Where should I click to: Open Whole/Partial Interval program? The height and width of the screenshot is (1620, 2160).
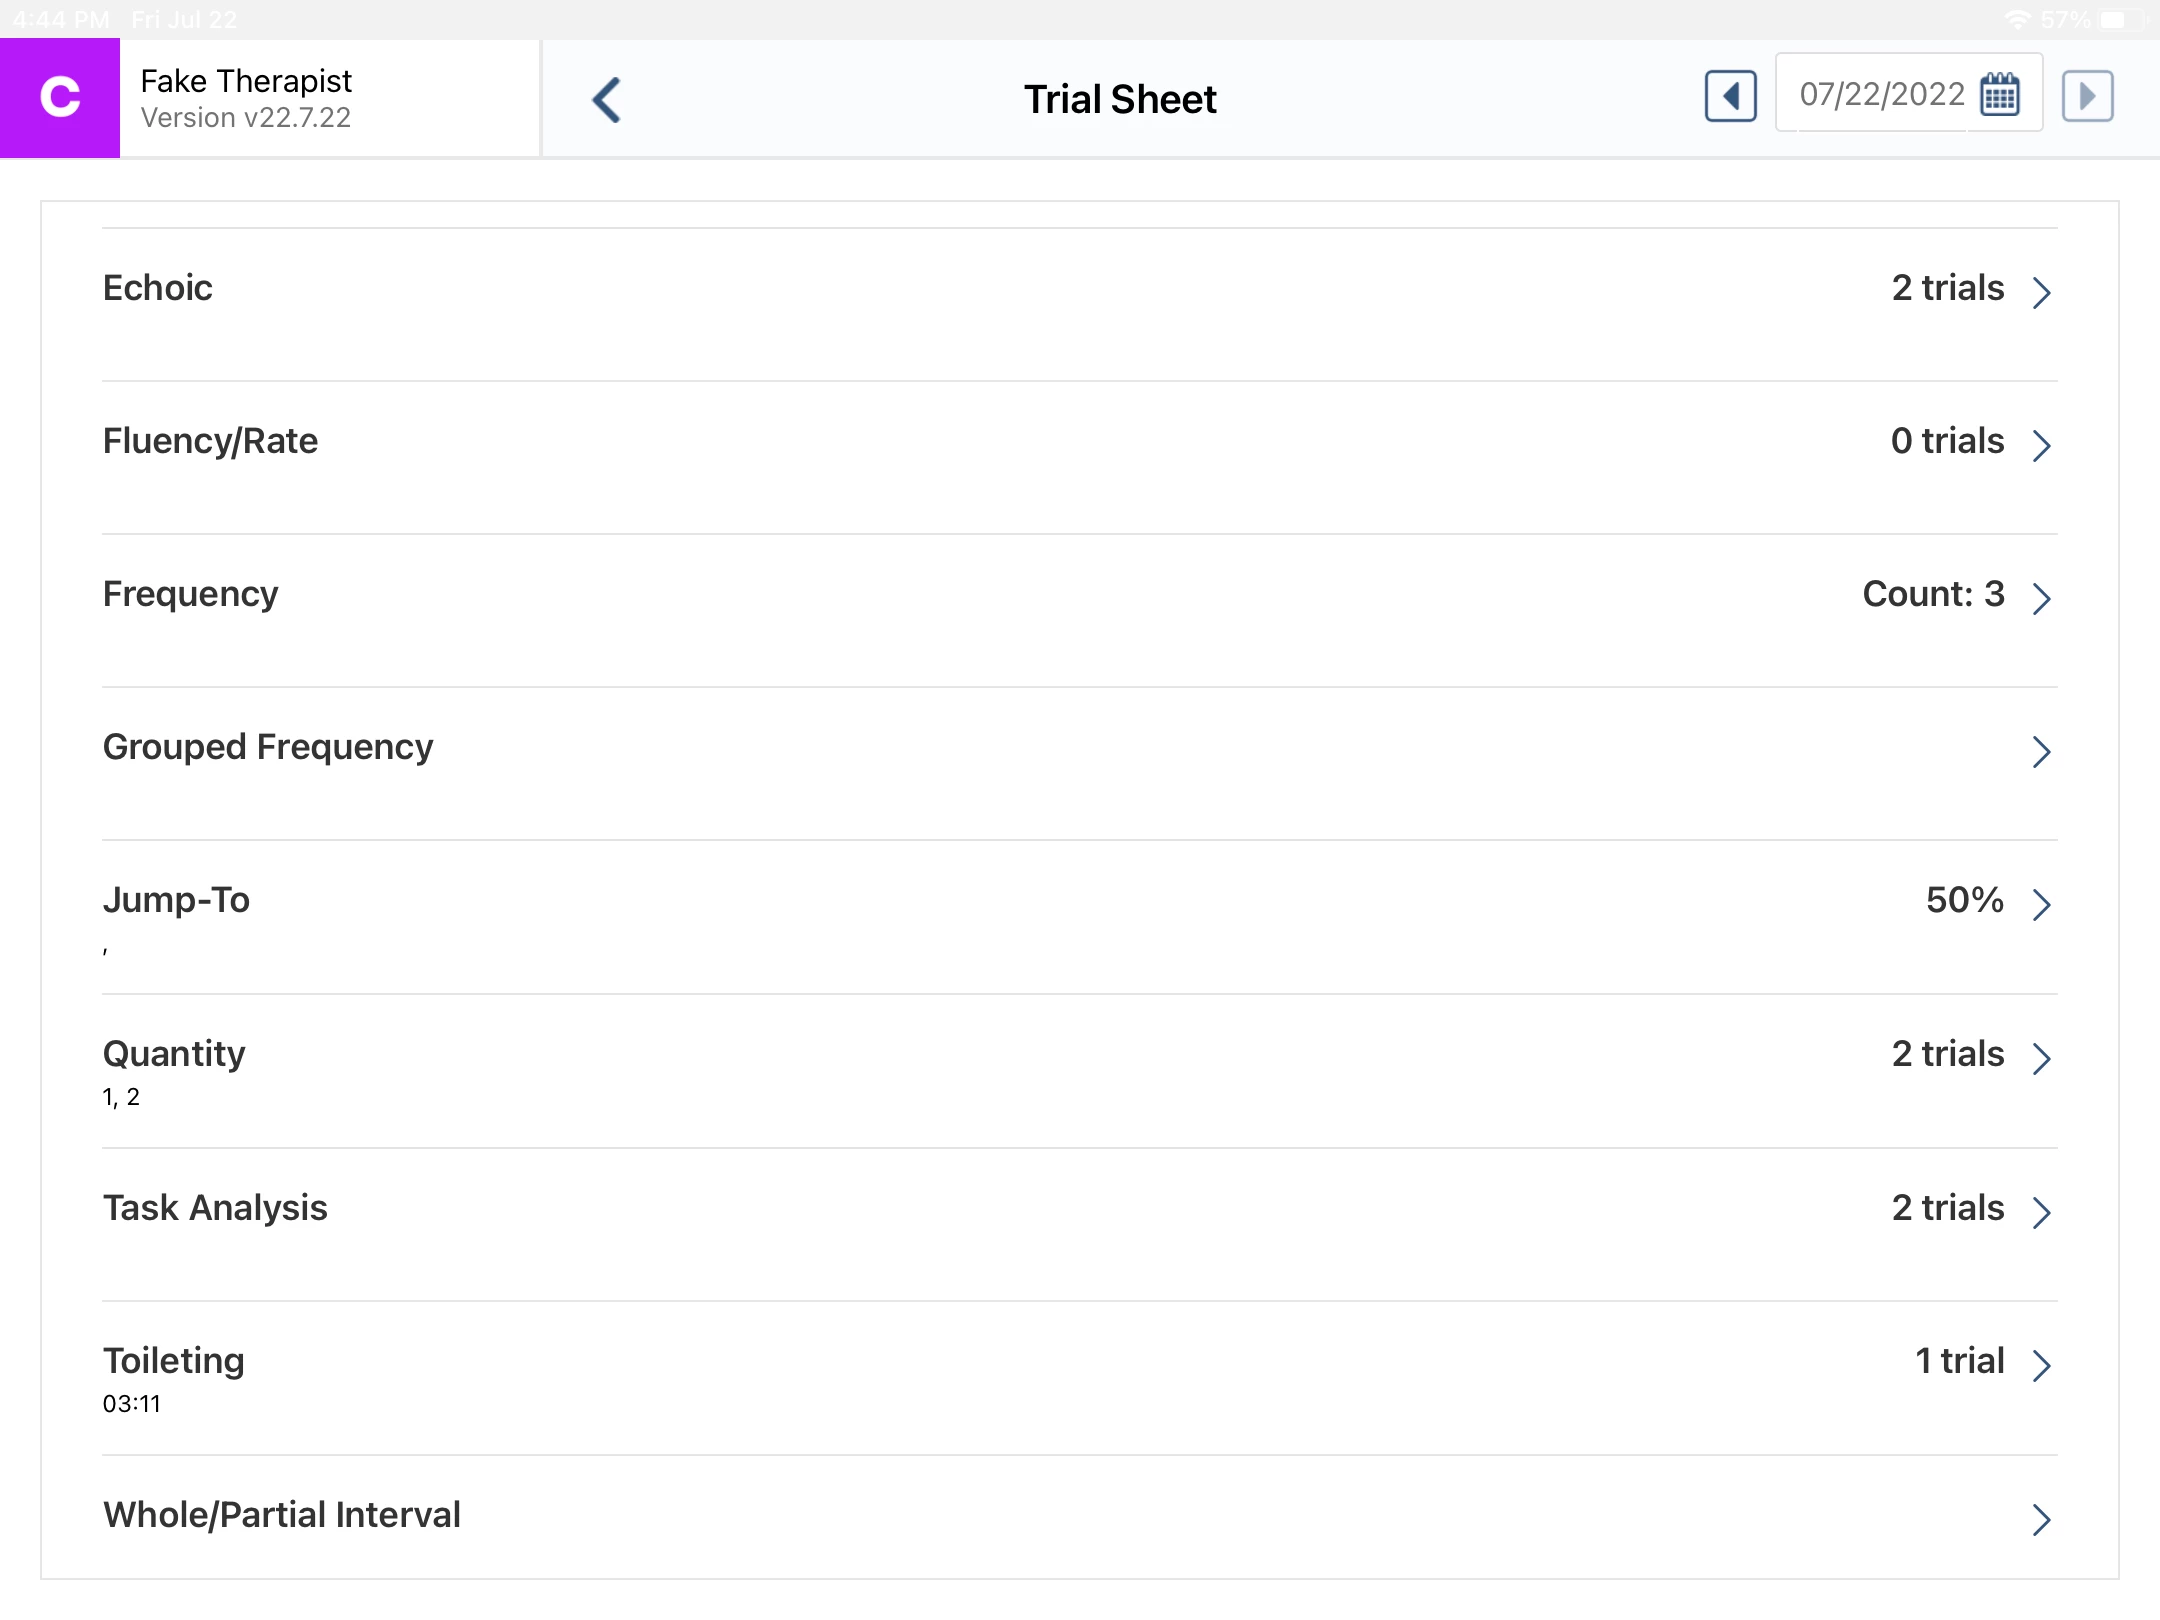tap(282, 1515)
